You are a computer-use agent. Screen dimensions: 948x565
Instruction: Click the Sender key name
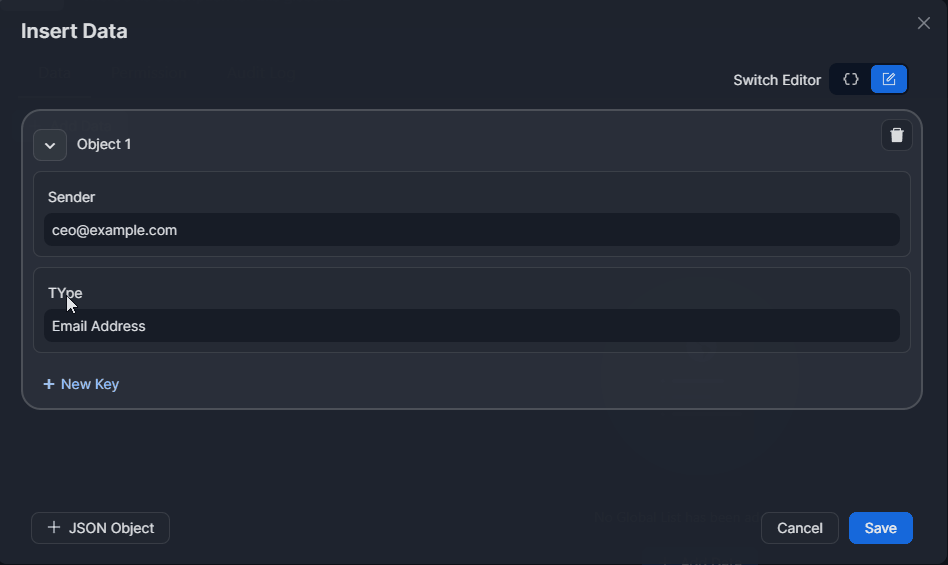tap(71, 197)
